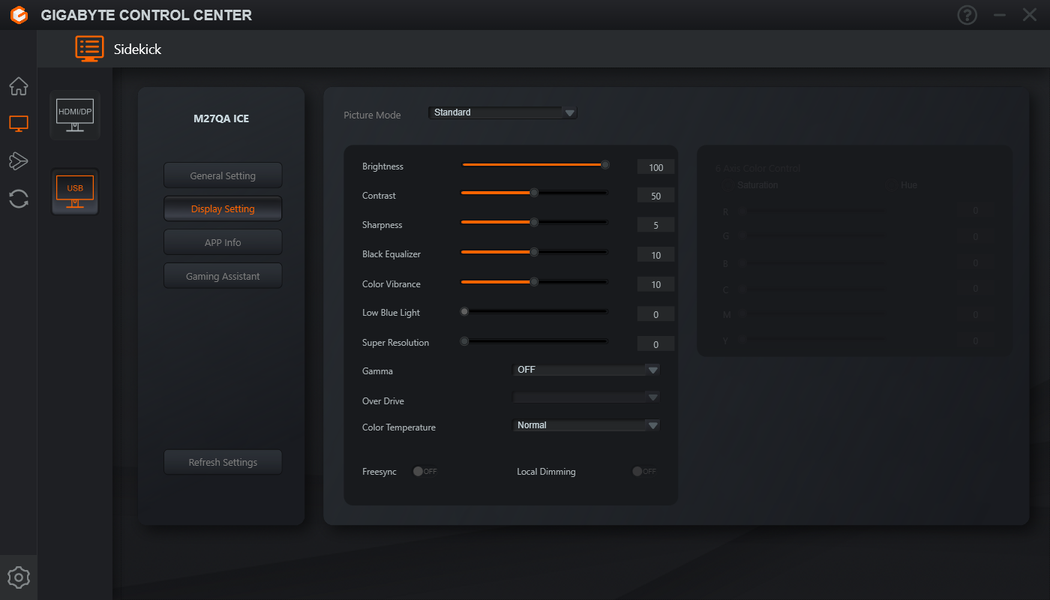This screenshot has width=1050, height=600.
Task: Open the paper-plane icon in the sidebar
Action: (x=19, y=161)
